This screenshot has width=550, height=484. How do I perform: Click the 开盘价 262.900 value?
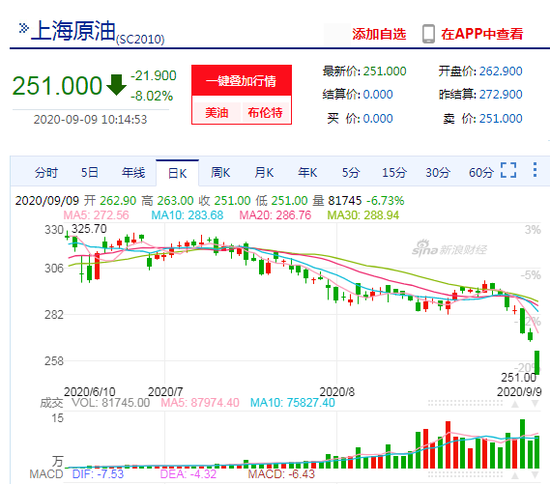click(x=501, y=71)
